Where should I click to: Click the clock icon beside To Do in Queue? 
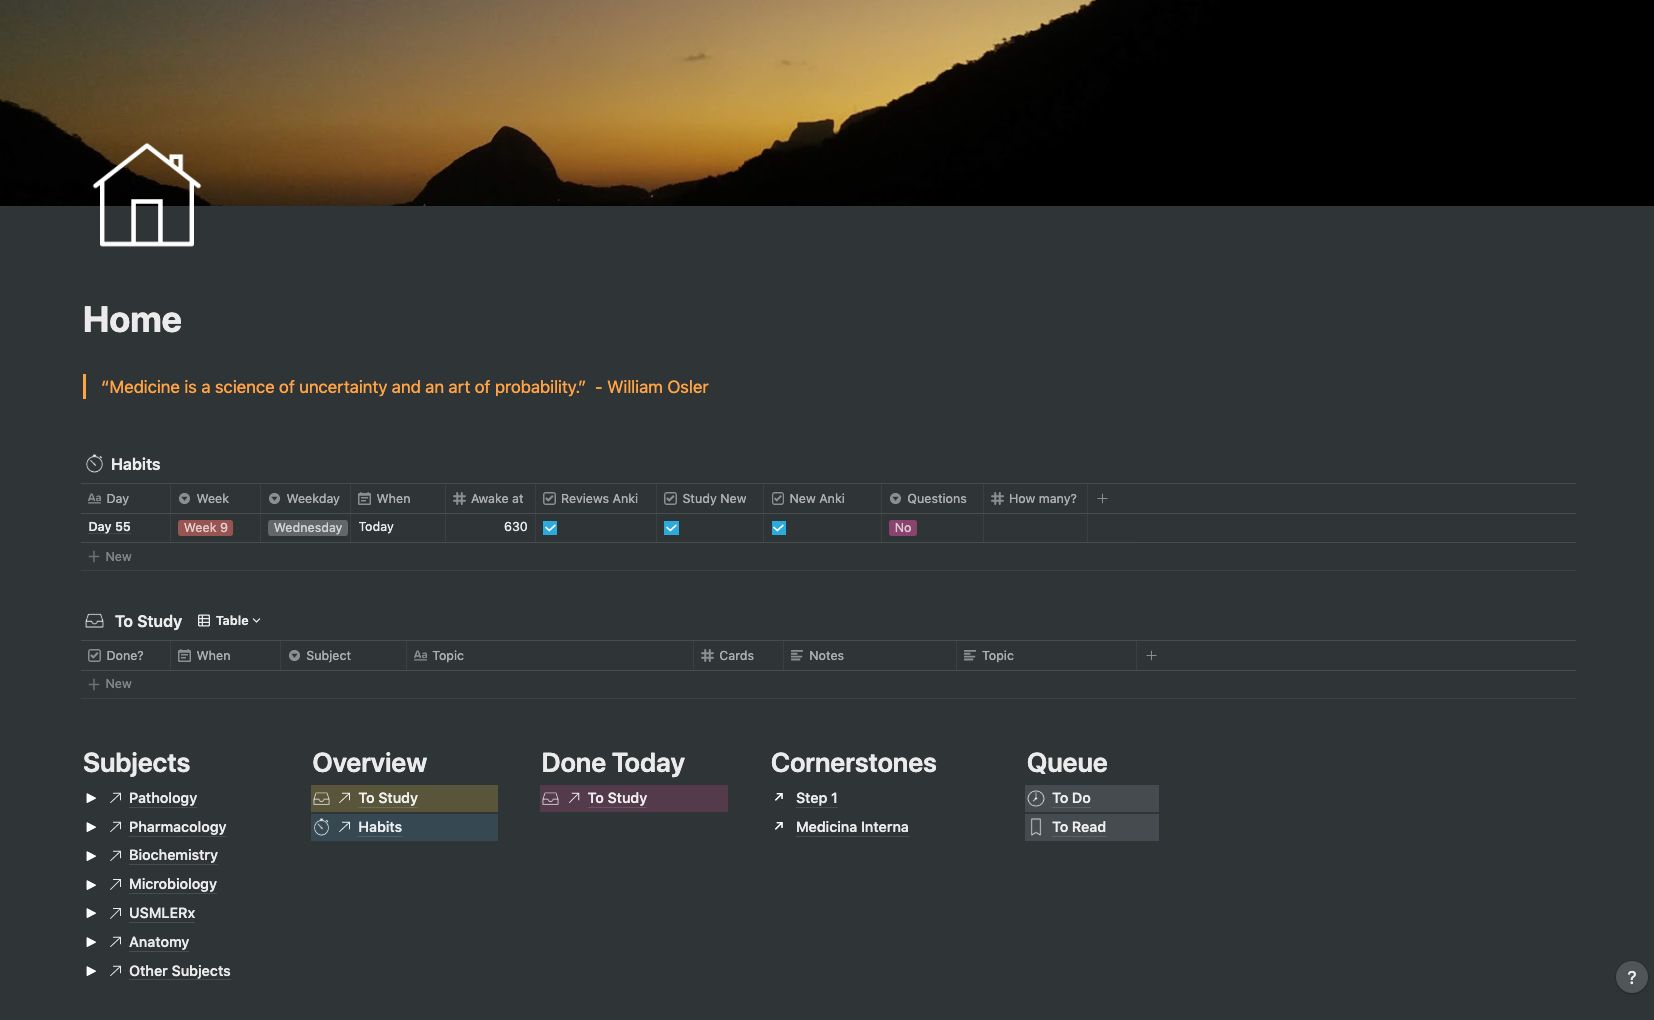click(1036, 798)
